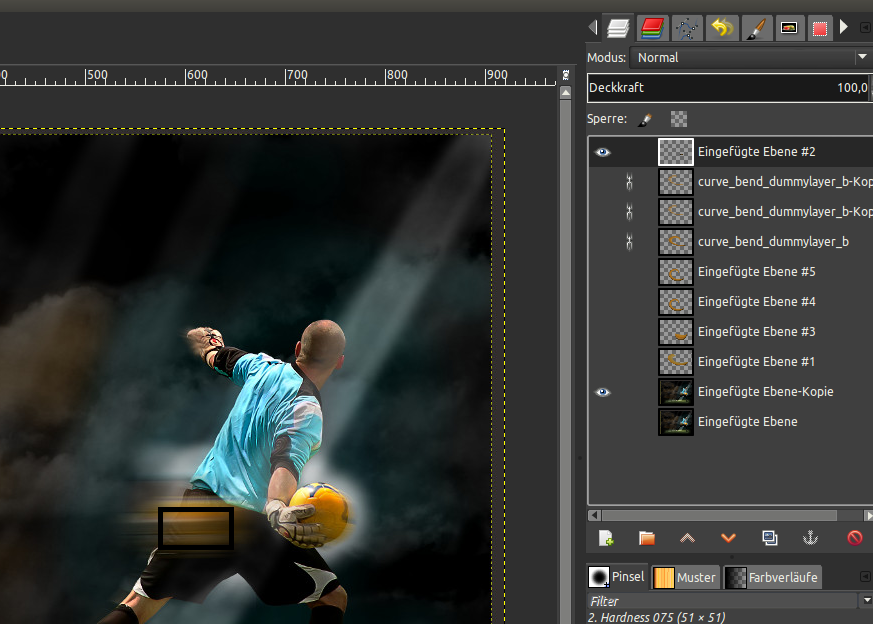Select the Eingefügte Ebene #4 layer

tap(756, 302)
